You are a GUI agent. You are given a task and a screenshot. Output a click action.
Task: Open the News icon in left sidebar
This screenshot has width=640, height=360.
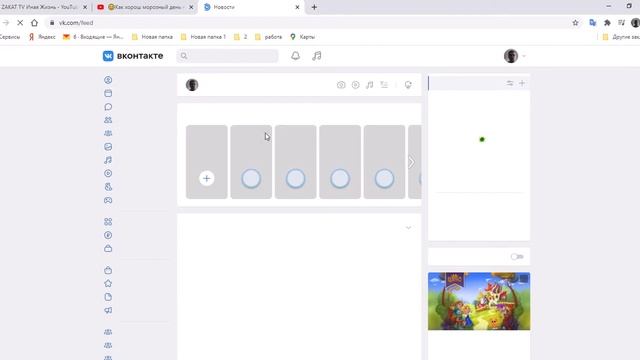(x=108, y=93)
